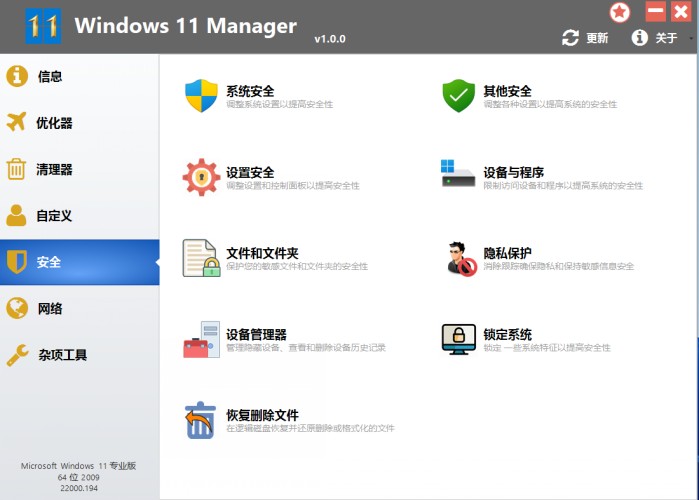The height and width of the screenshot is (500, 699).
Task: Open the 杂项工具 sidebar section
Action: click(62, 354)
